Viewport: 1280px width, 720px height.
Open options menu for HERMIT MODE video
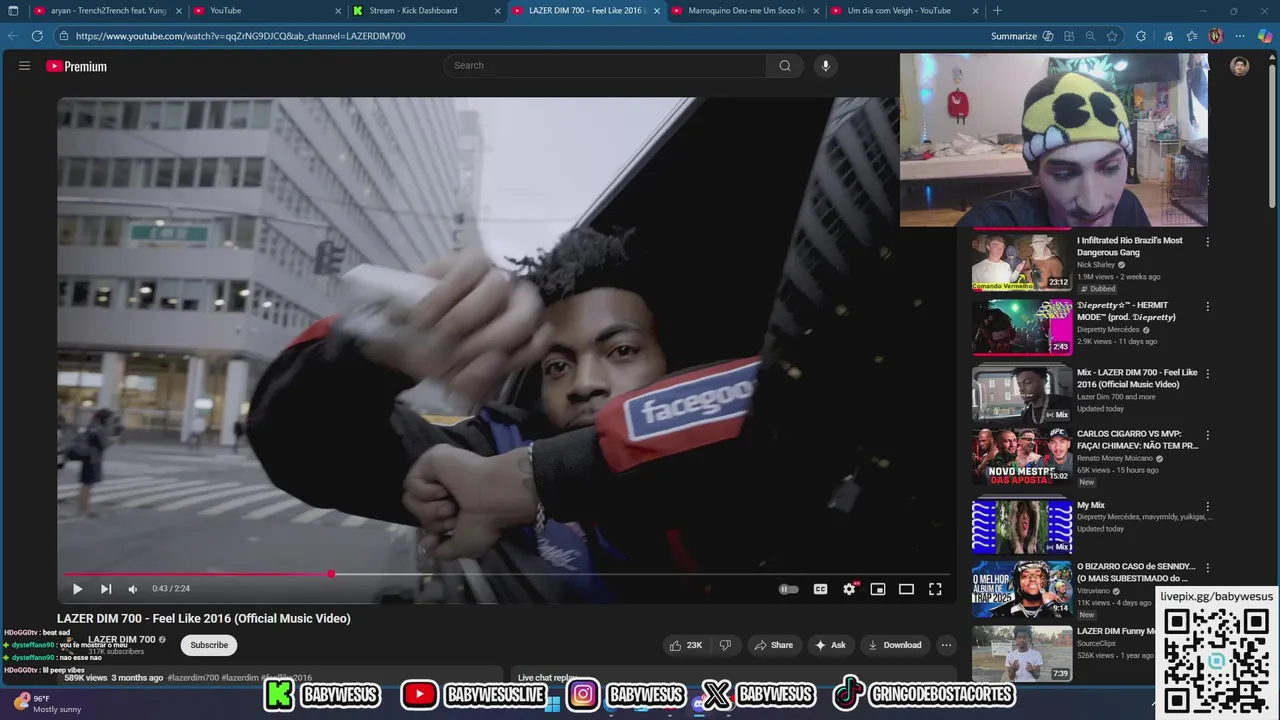[x=1207, y=307]
